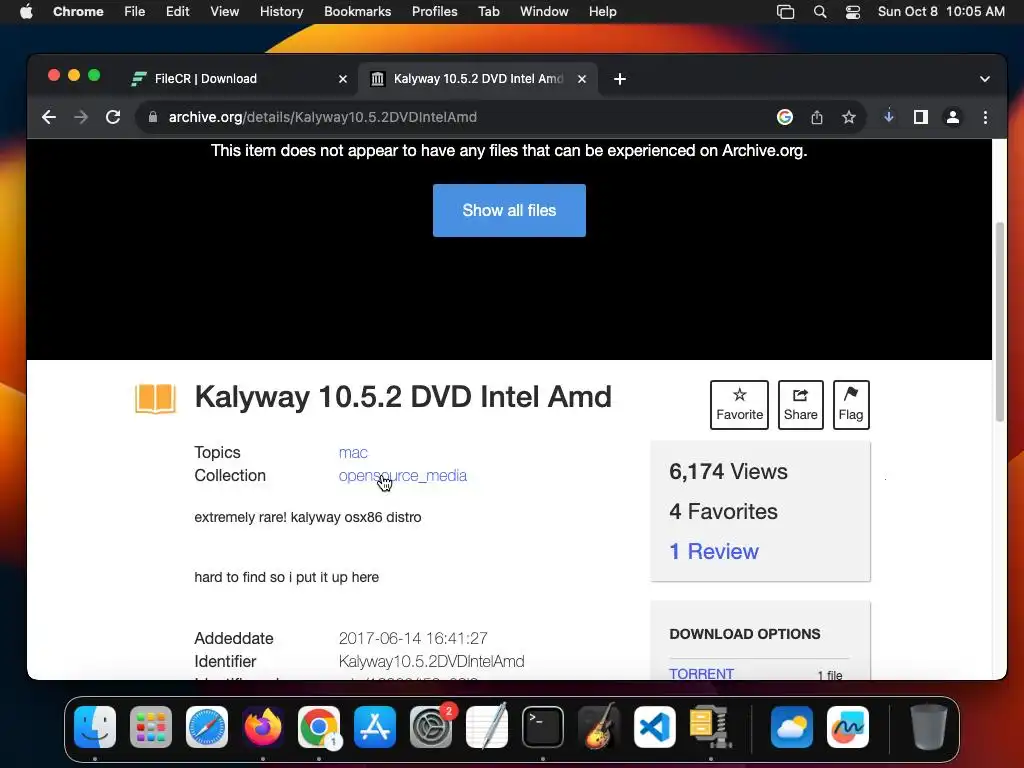
Task: Open the Apple menu
Action: [26, 12]
